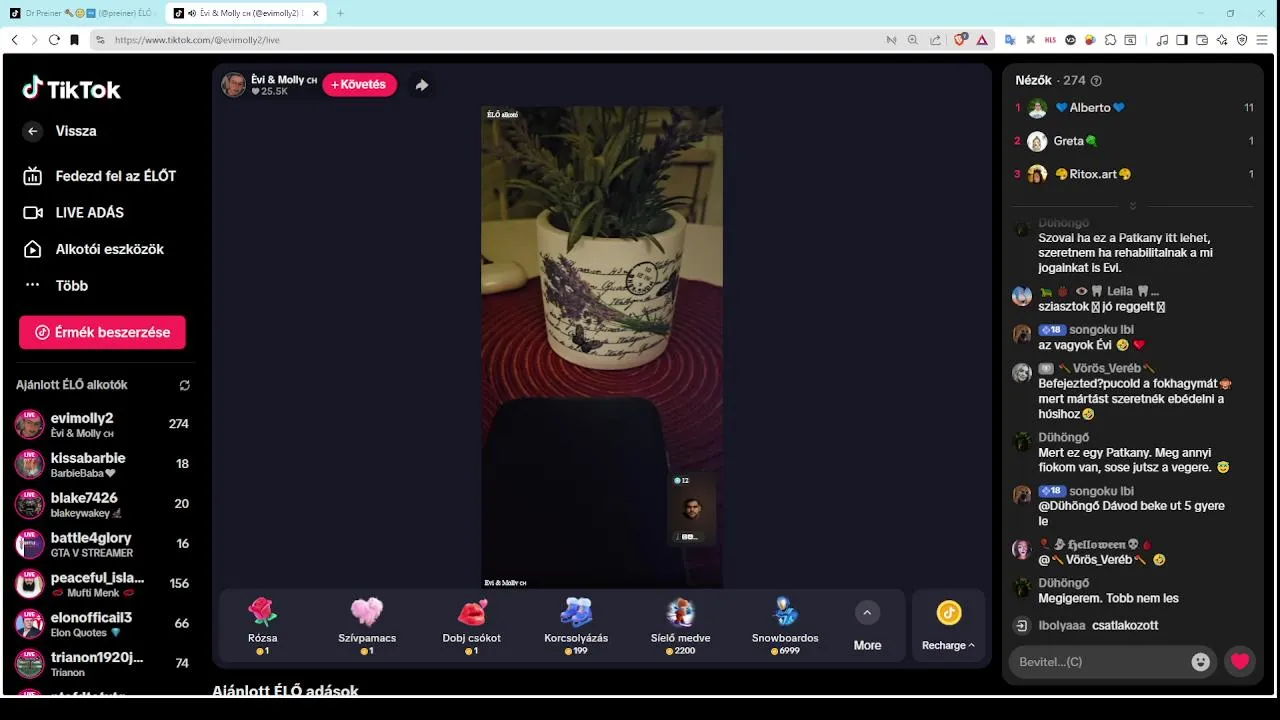
Task: Click the TikTok logo
Action: click(x=71, y=89)
